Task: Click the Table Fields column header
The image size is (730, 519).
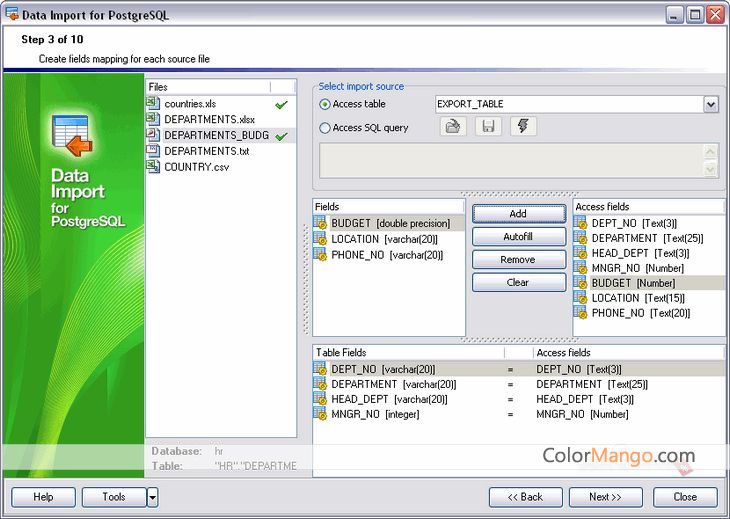Action: 408,353
